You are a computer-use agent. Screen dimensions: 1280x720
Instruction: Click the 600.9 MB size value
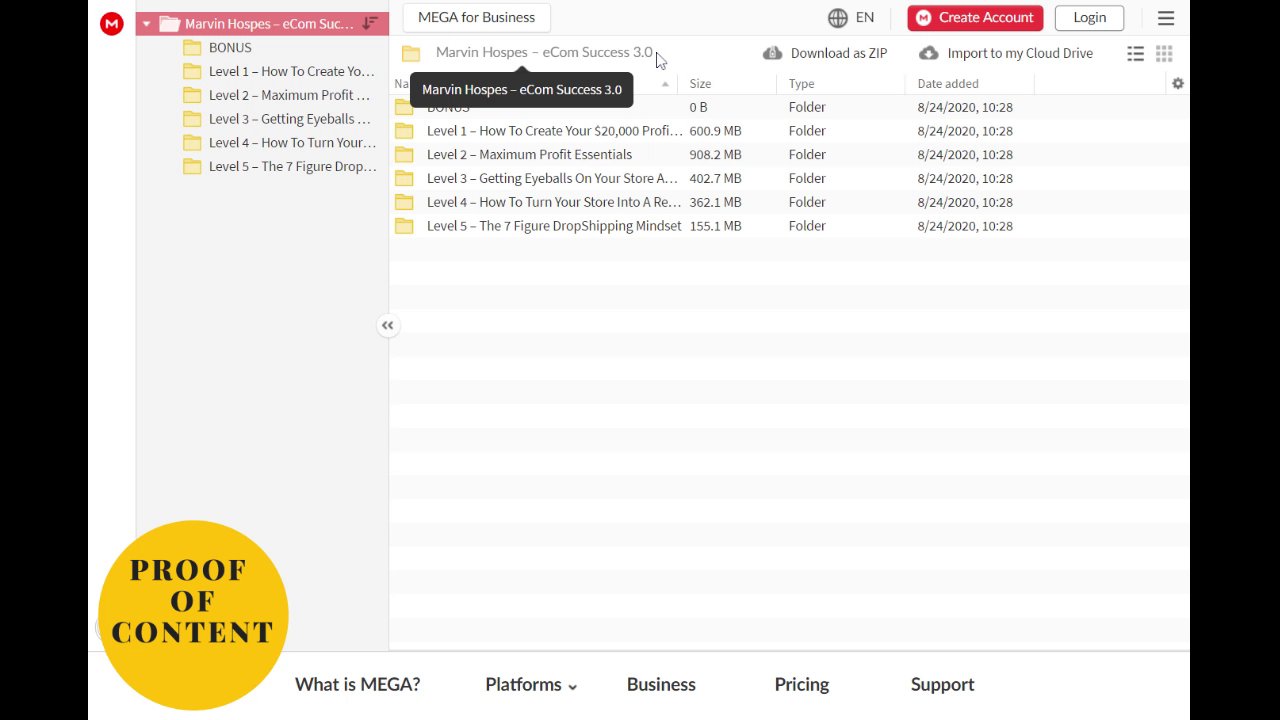click(715, 131)
